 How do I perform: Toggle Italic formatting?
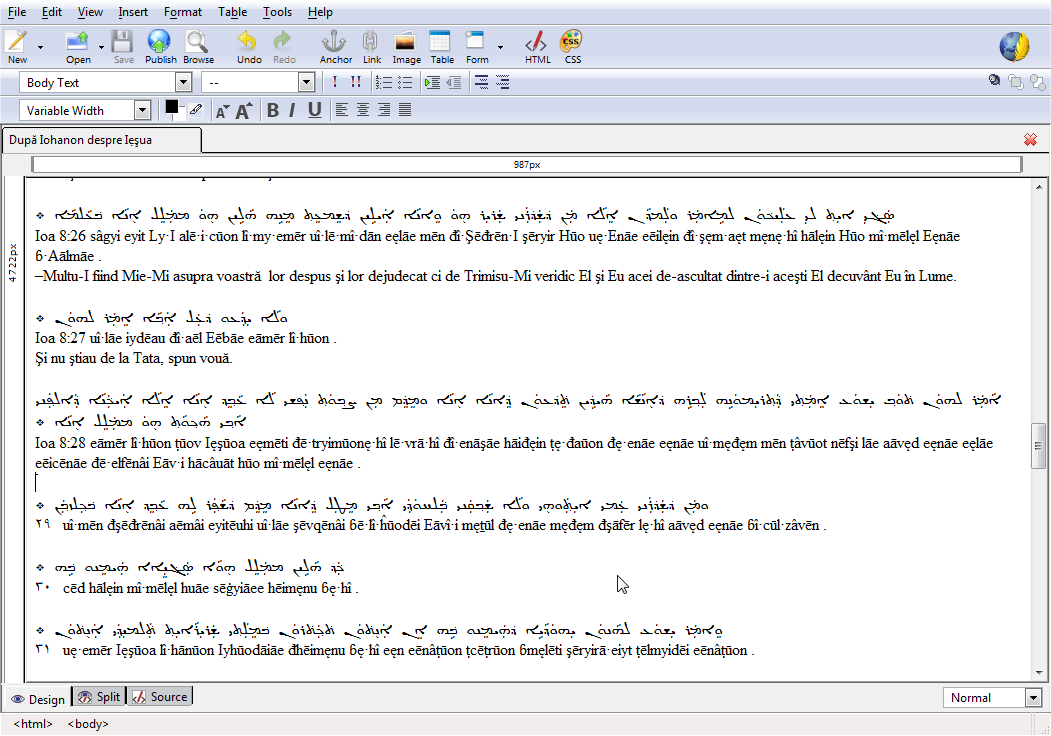click(292, 110)
